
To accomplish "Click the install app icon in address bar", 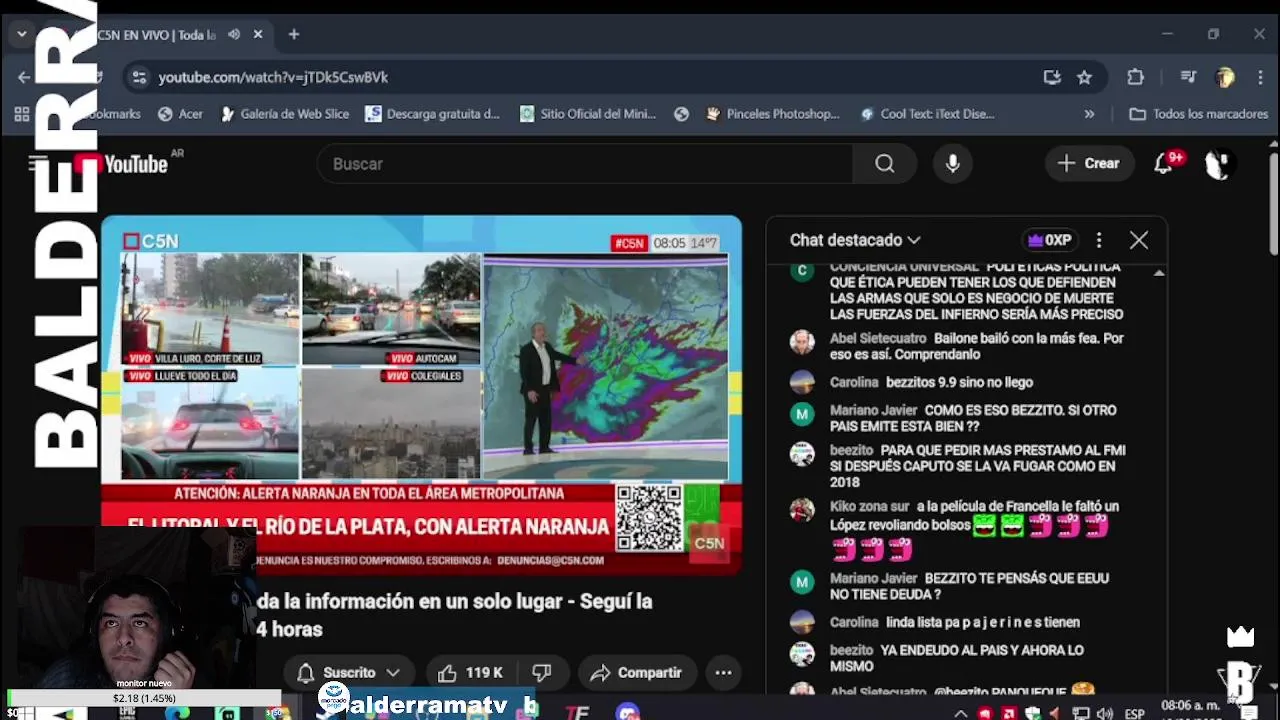I will coord(1052,77).
